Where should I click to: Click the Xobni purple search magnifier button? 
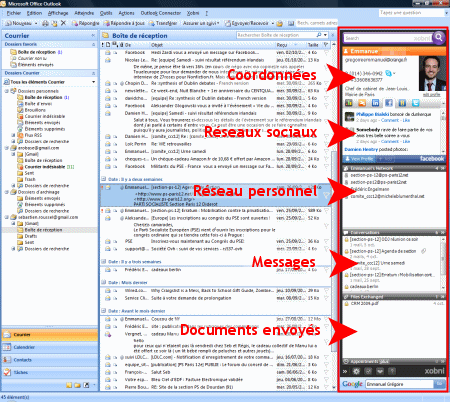[x=439, y=37]
